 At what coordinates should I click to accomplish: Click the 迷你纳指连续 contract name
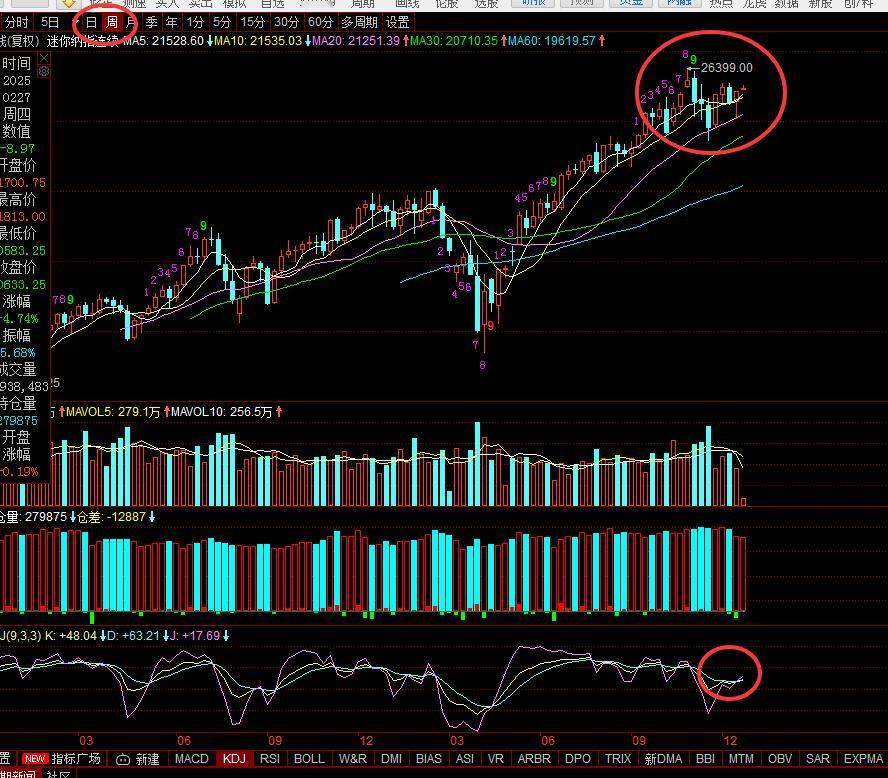click(83, 41)
